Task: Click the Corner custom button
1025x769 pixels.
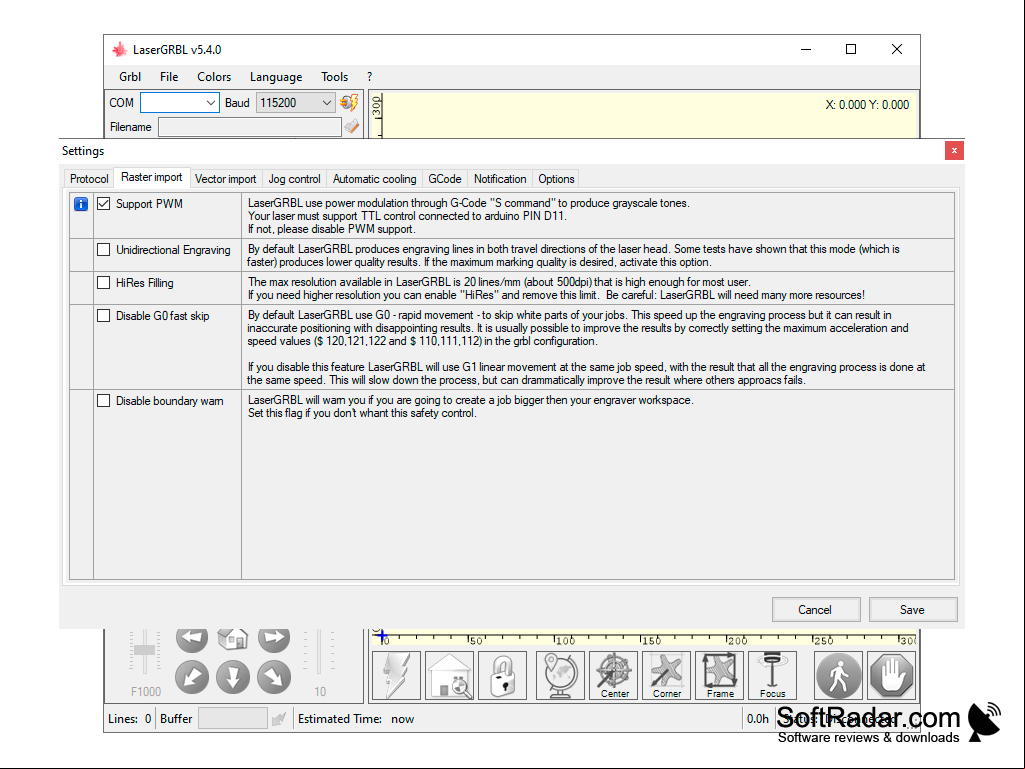Action: tap(667, 675)
